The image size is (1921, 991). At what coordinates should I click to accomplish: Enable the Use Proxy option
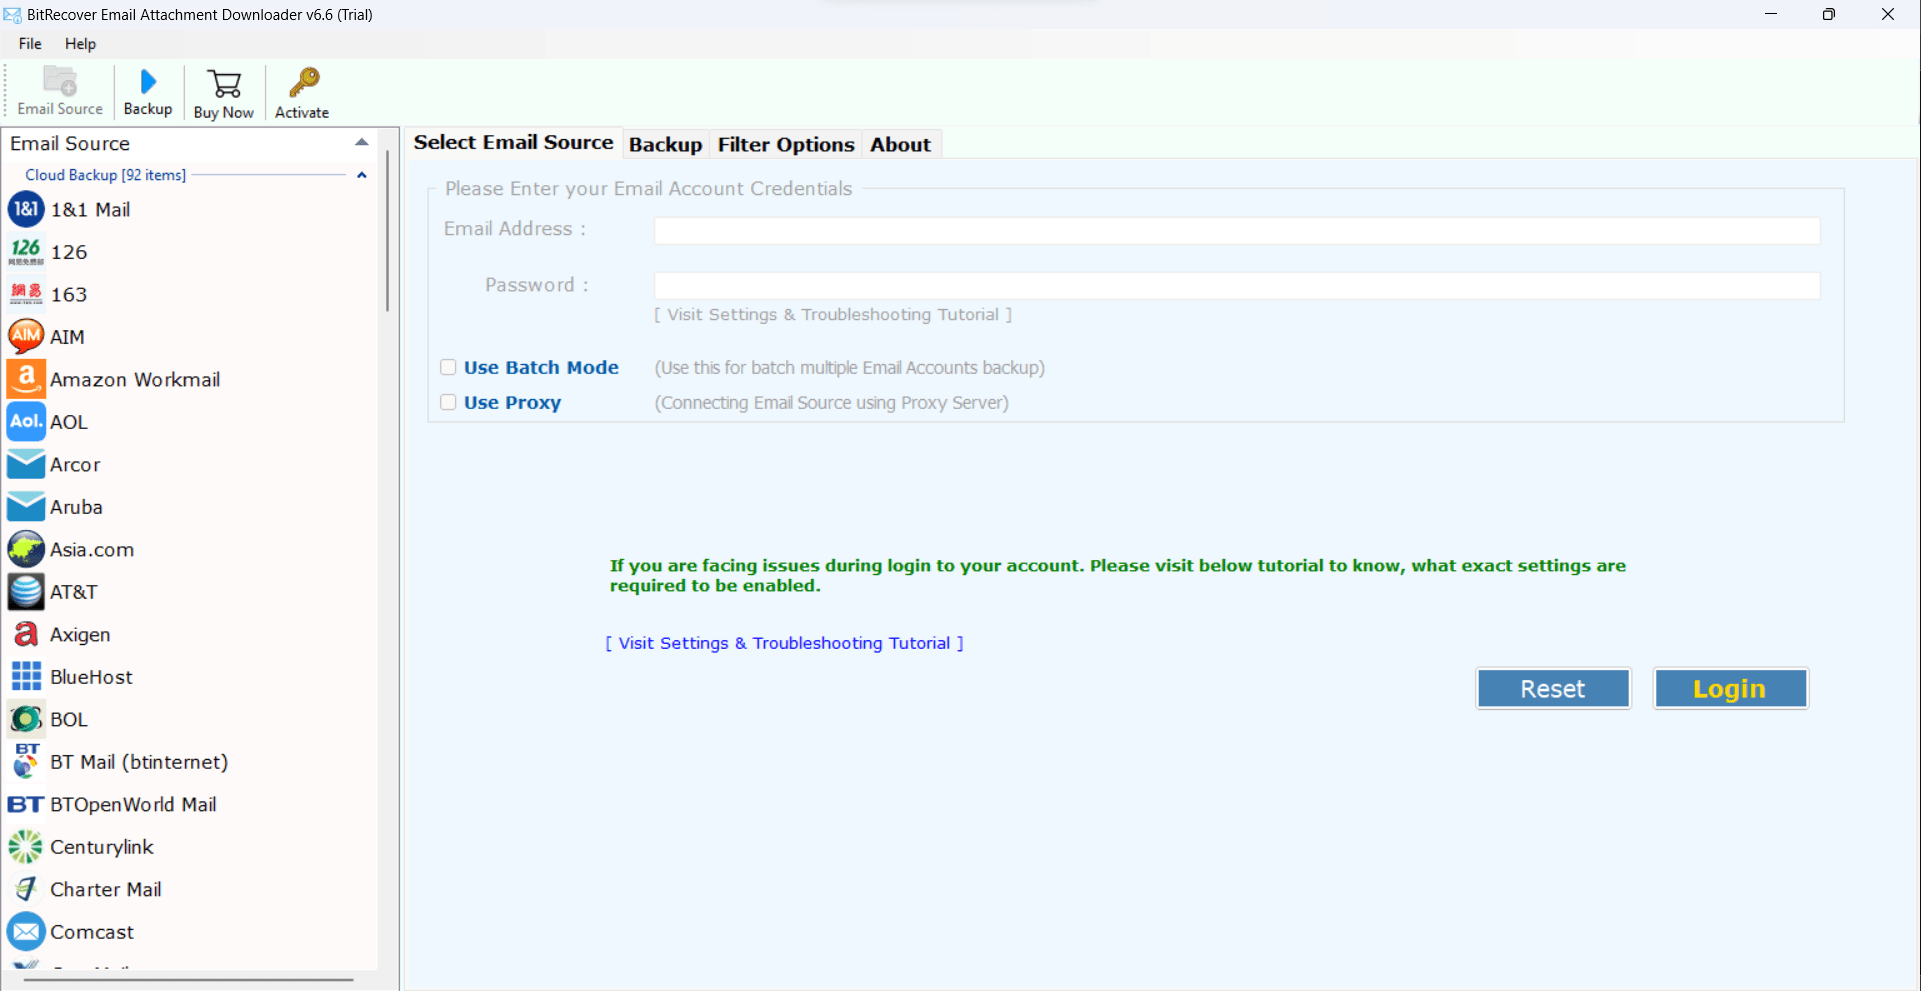pos(448,402)
